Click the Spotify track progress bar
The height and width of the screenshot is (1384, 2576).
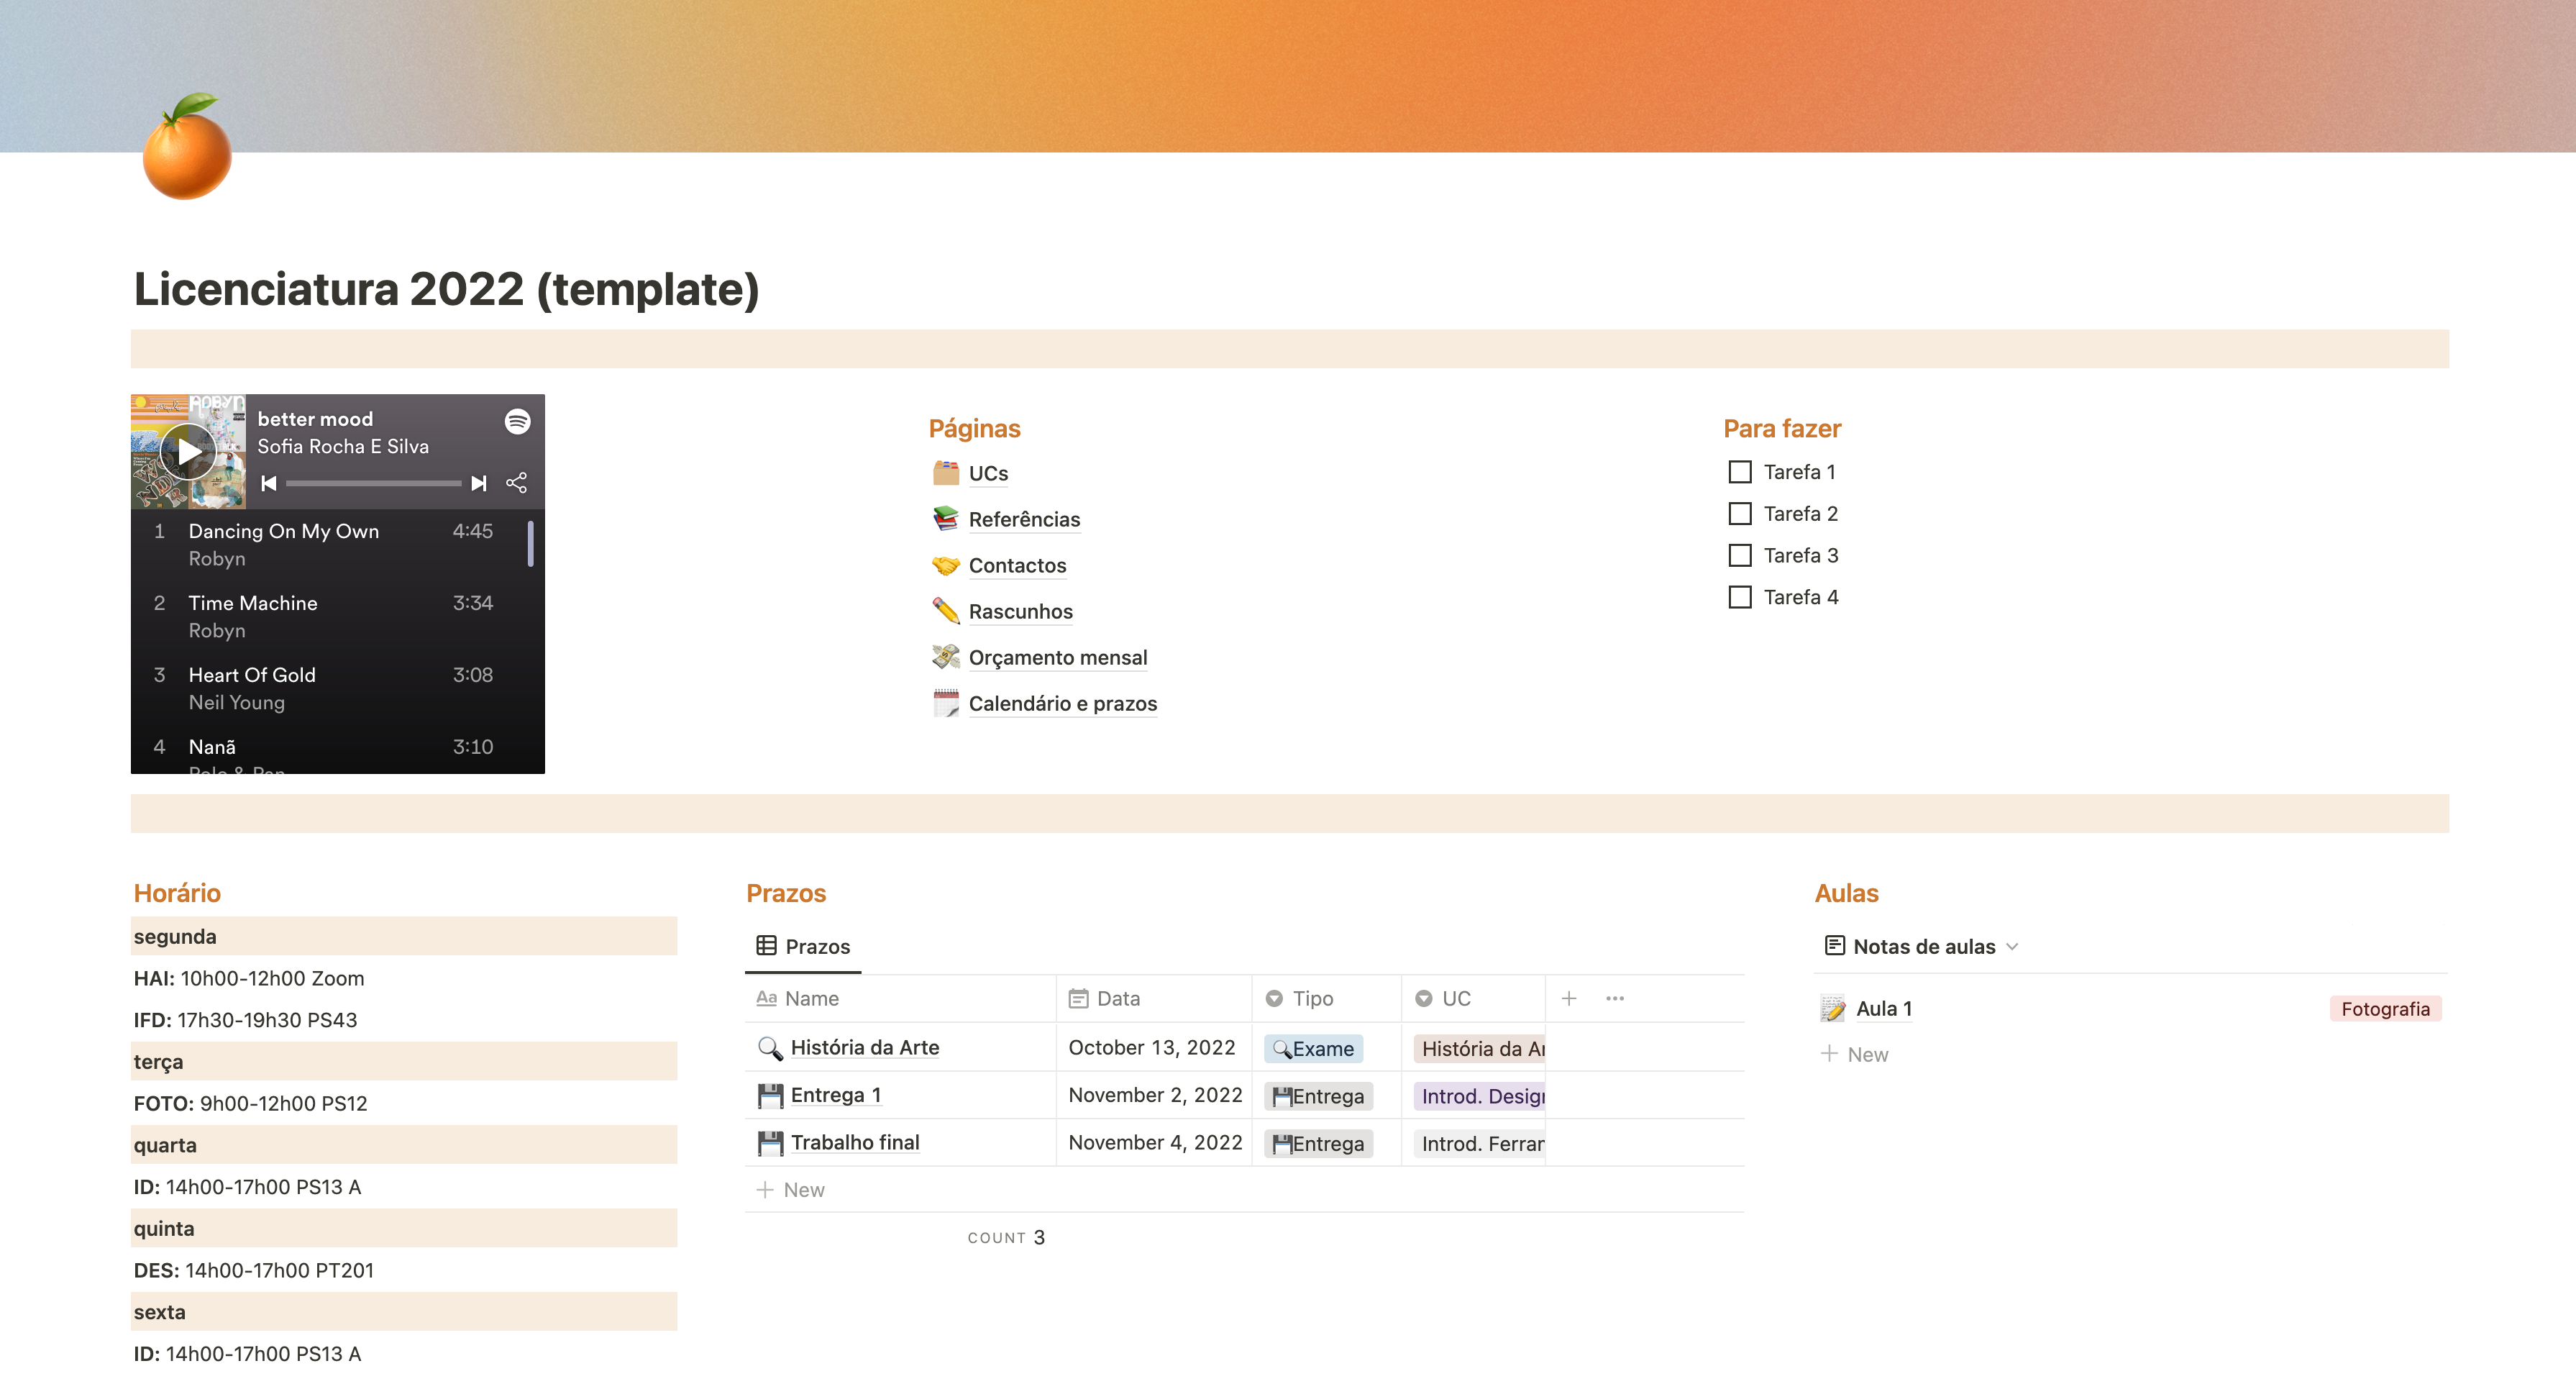(x=374, y=484)
